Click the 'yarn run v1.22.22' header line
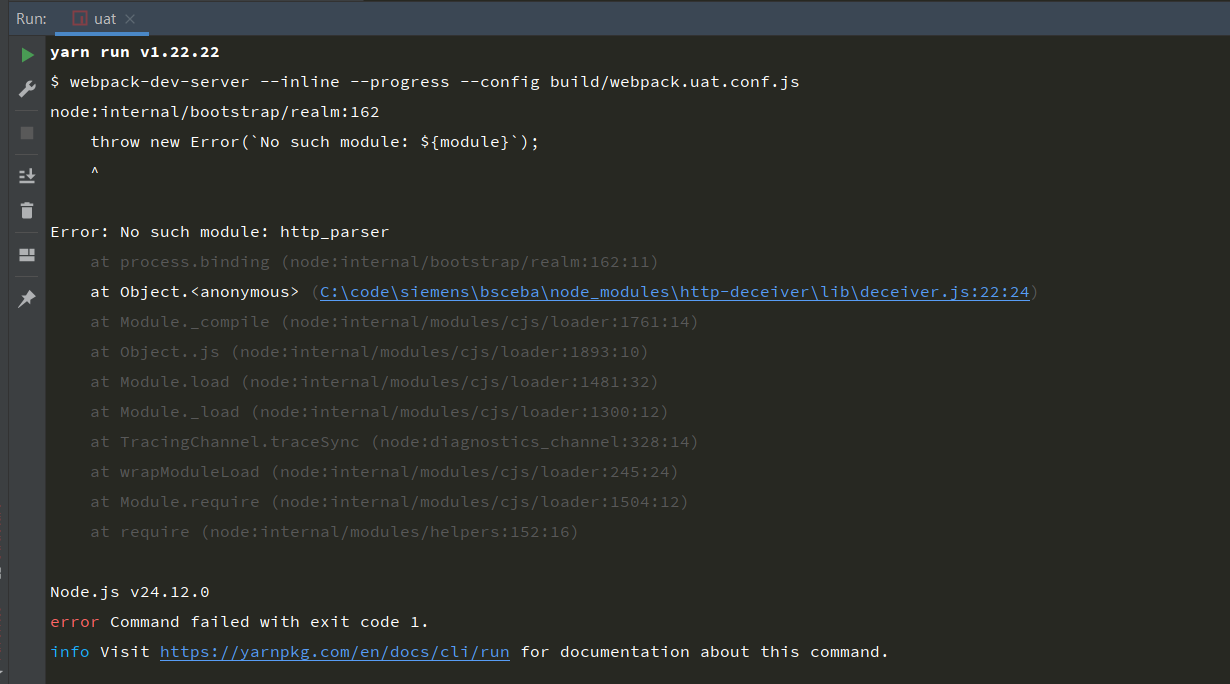 coord(134,52)
